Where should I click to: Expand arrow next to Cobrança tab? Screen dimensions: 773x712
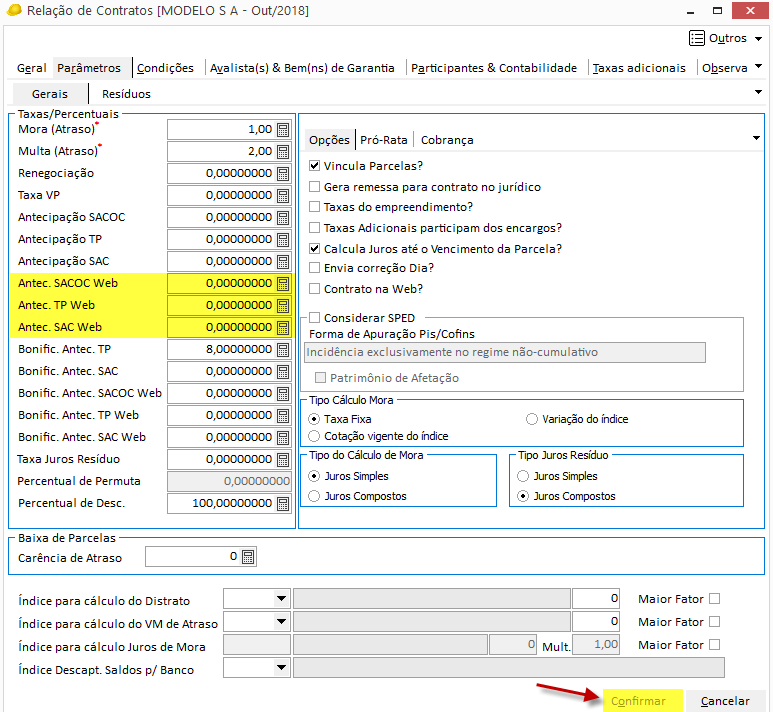(x=756, y=138)
